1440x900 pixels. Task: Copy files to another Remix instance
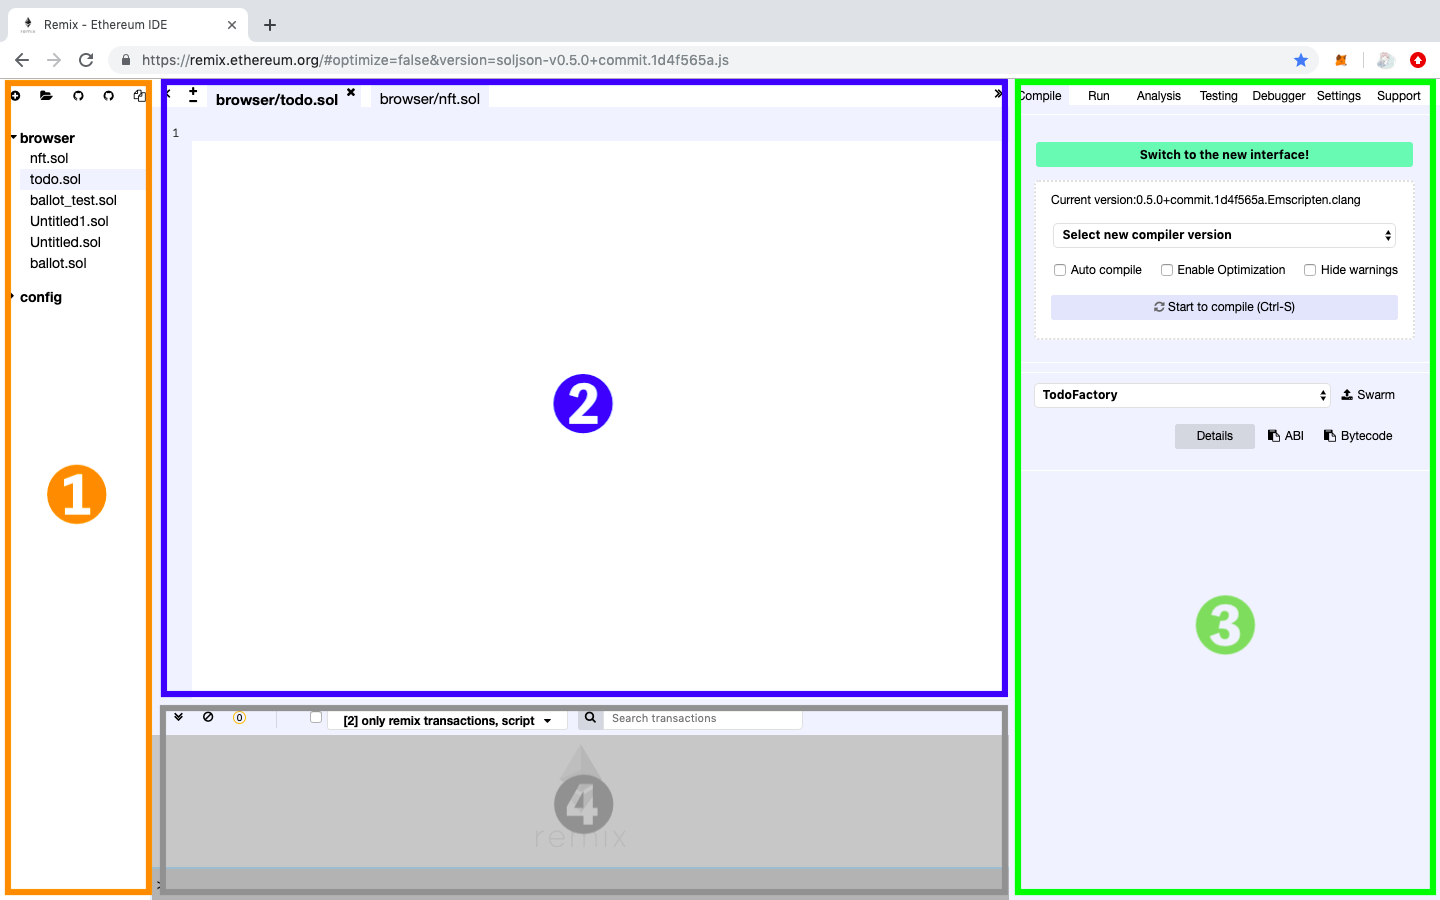point(138,95)
